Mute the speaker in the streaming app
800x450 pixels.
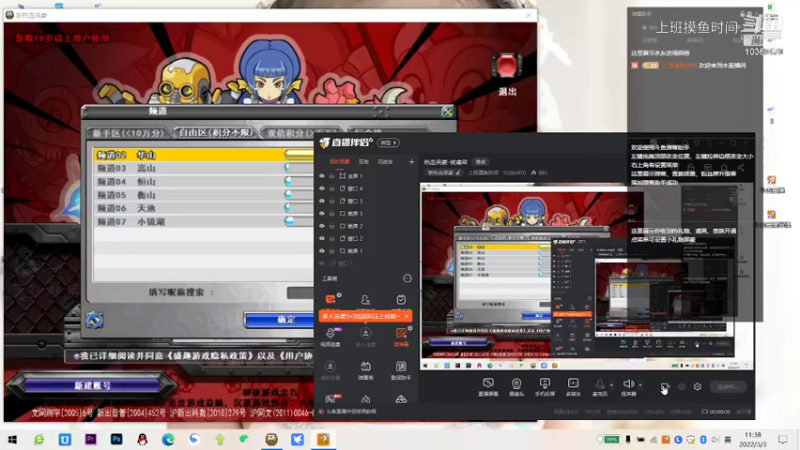pyautogui.click(x=629, y=386)
